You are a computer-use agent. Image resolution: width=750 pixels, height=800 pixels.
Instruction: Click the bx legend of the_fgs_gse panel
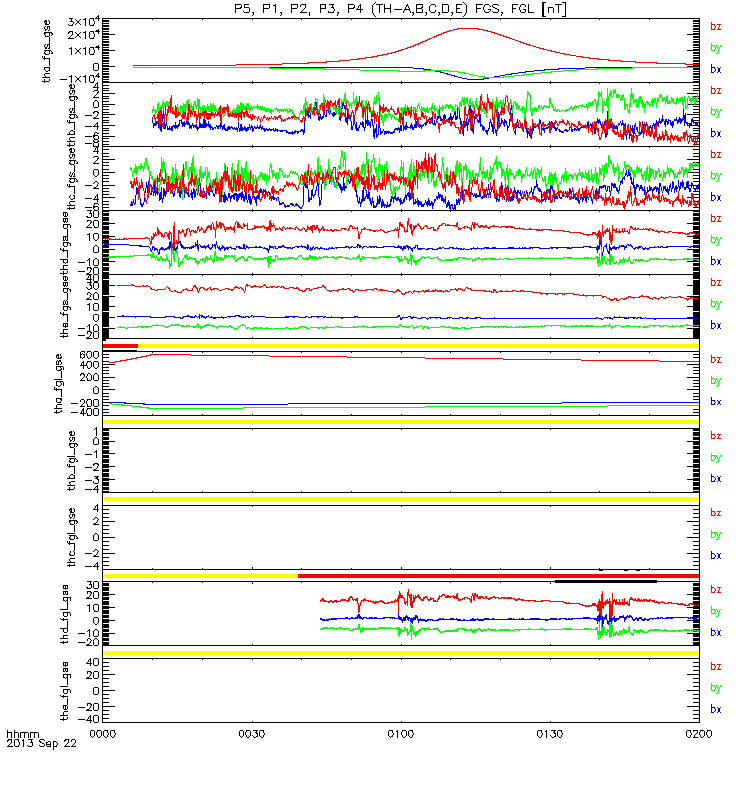[716, 325]
